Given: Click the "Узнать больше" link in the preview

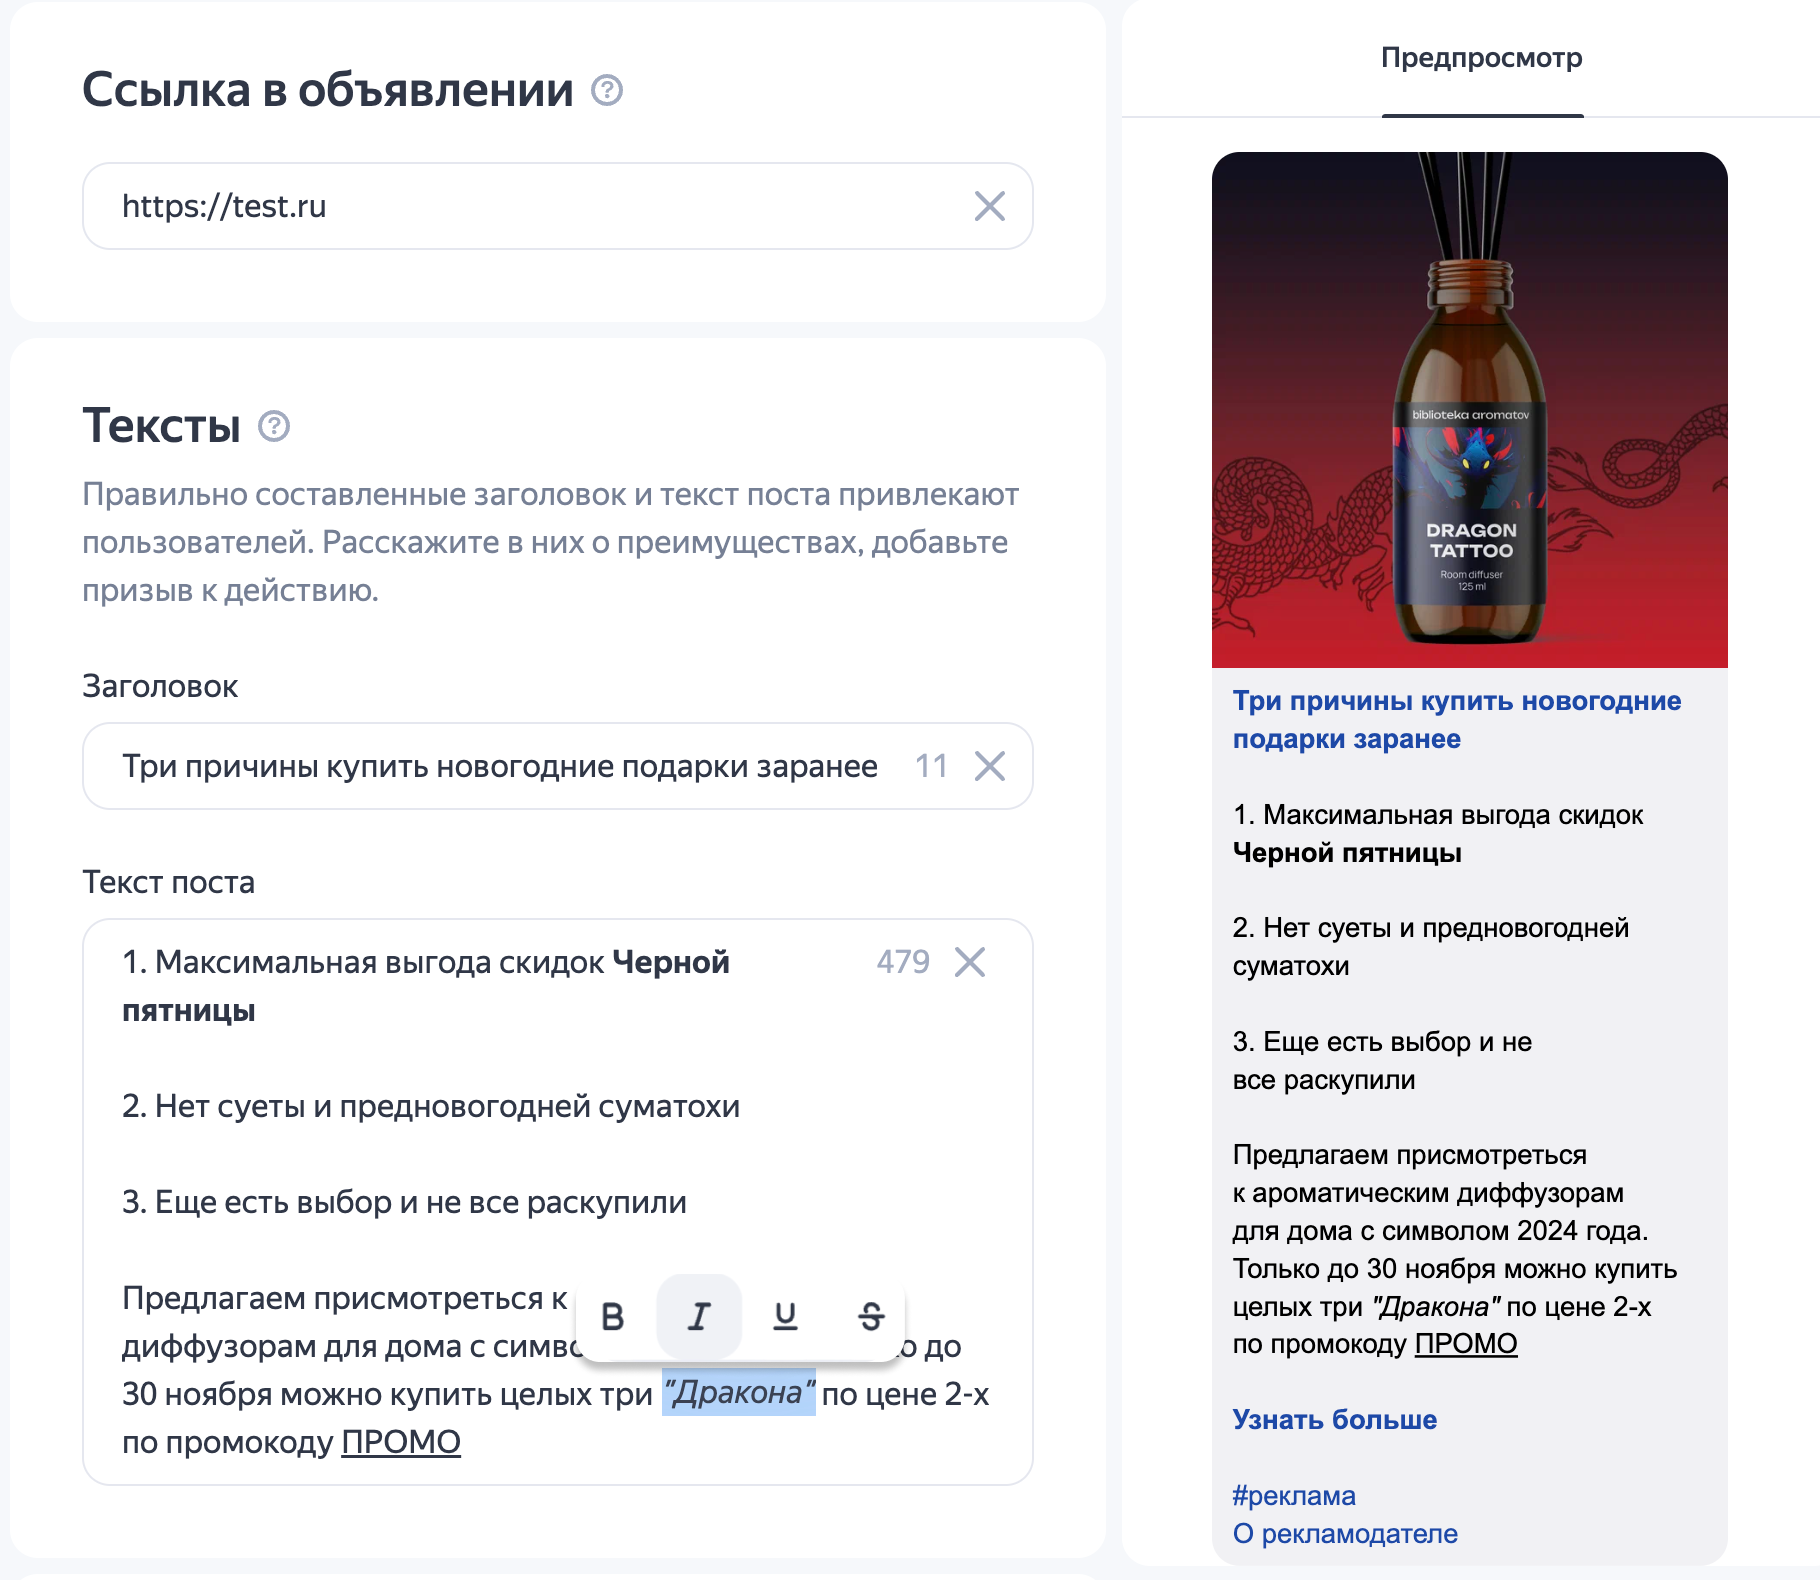Looking at the screenshot, I should click(1334, 1420).
